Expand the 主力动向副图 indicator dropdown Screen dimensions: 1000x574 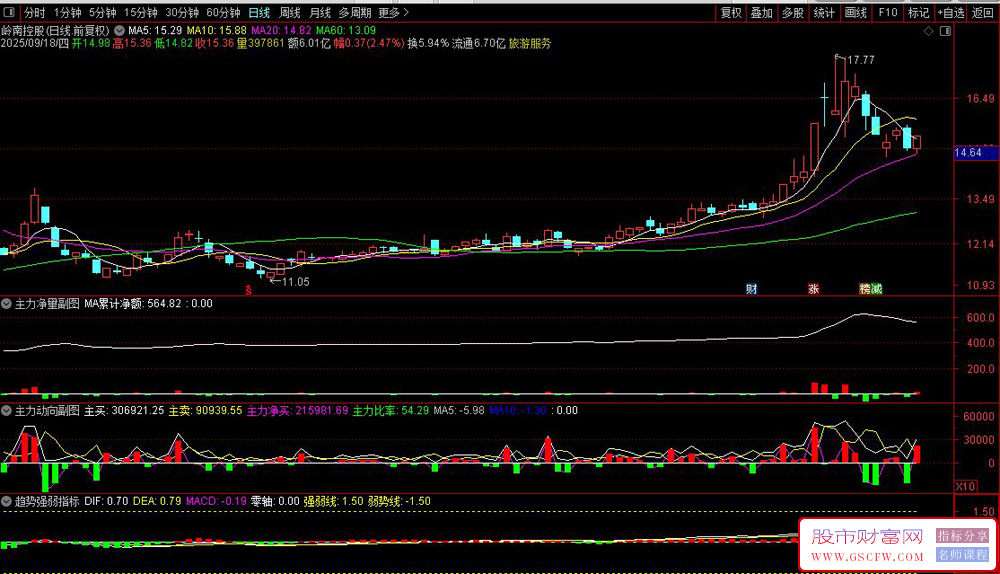[6, 411]
